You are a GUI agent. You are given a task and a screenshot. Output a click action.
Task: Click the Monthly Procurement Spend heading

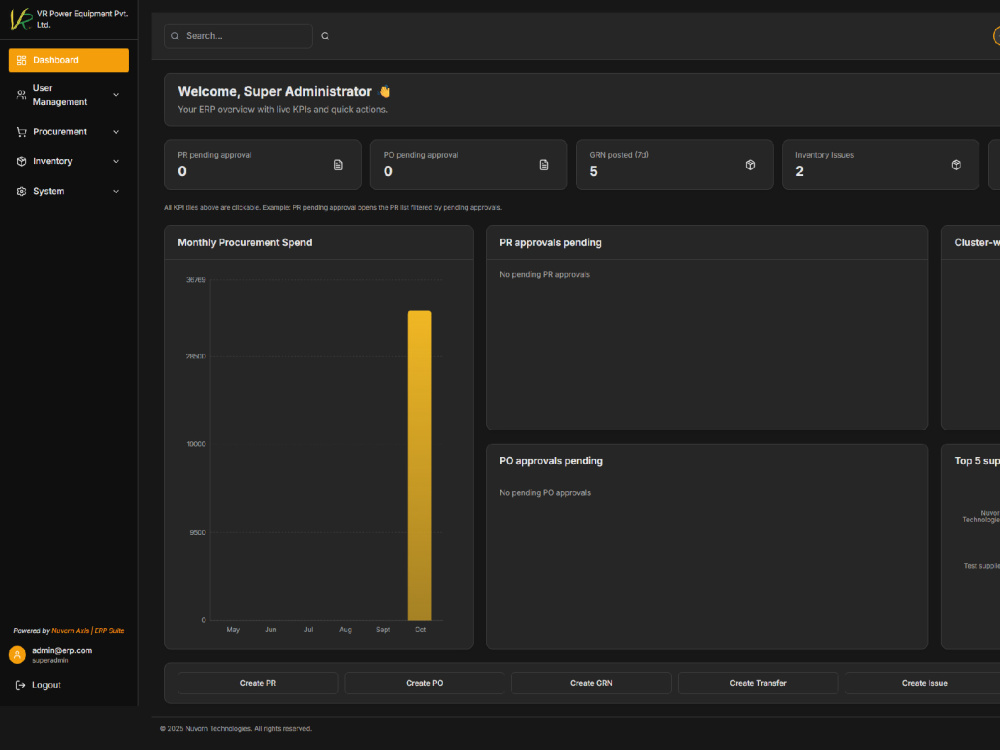click(245, 242)
